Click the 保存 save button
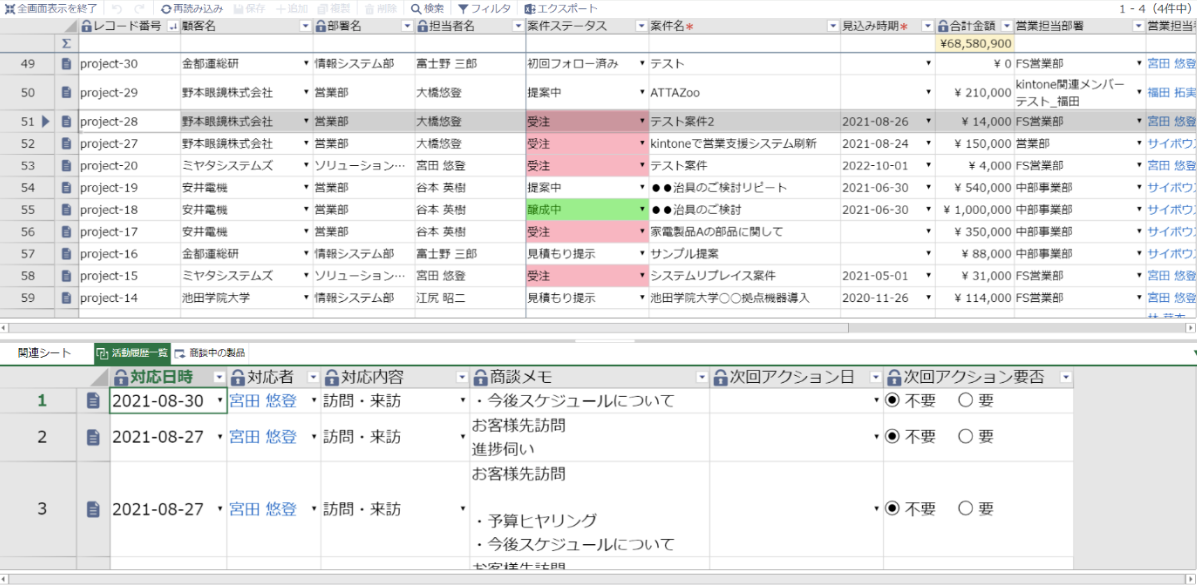This screenshot has height=588, width=1197. click(x=248, y=9)
